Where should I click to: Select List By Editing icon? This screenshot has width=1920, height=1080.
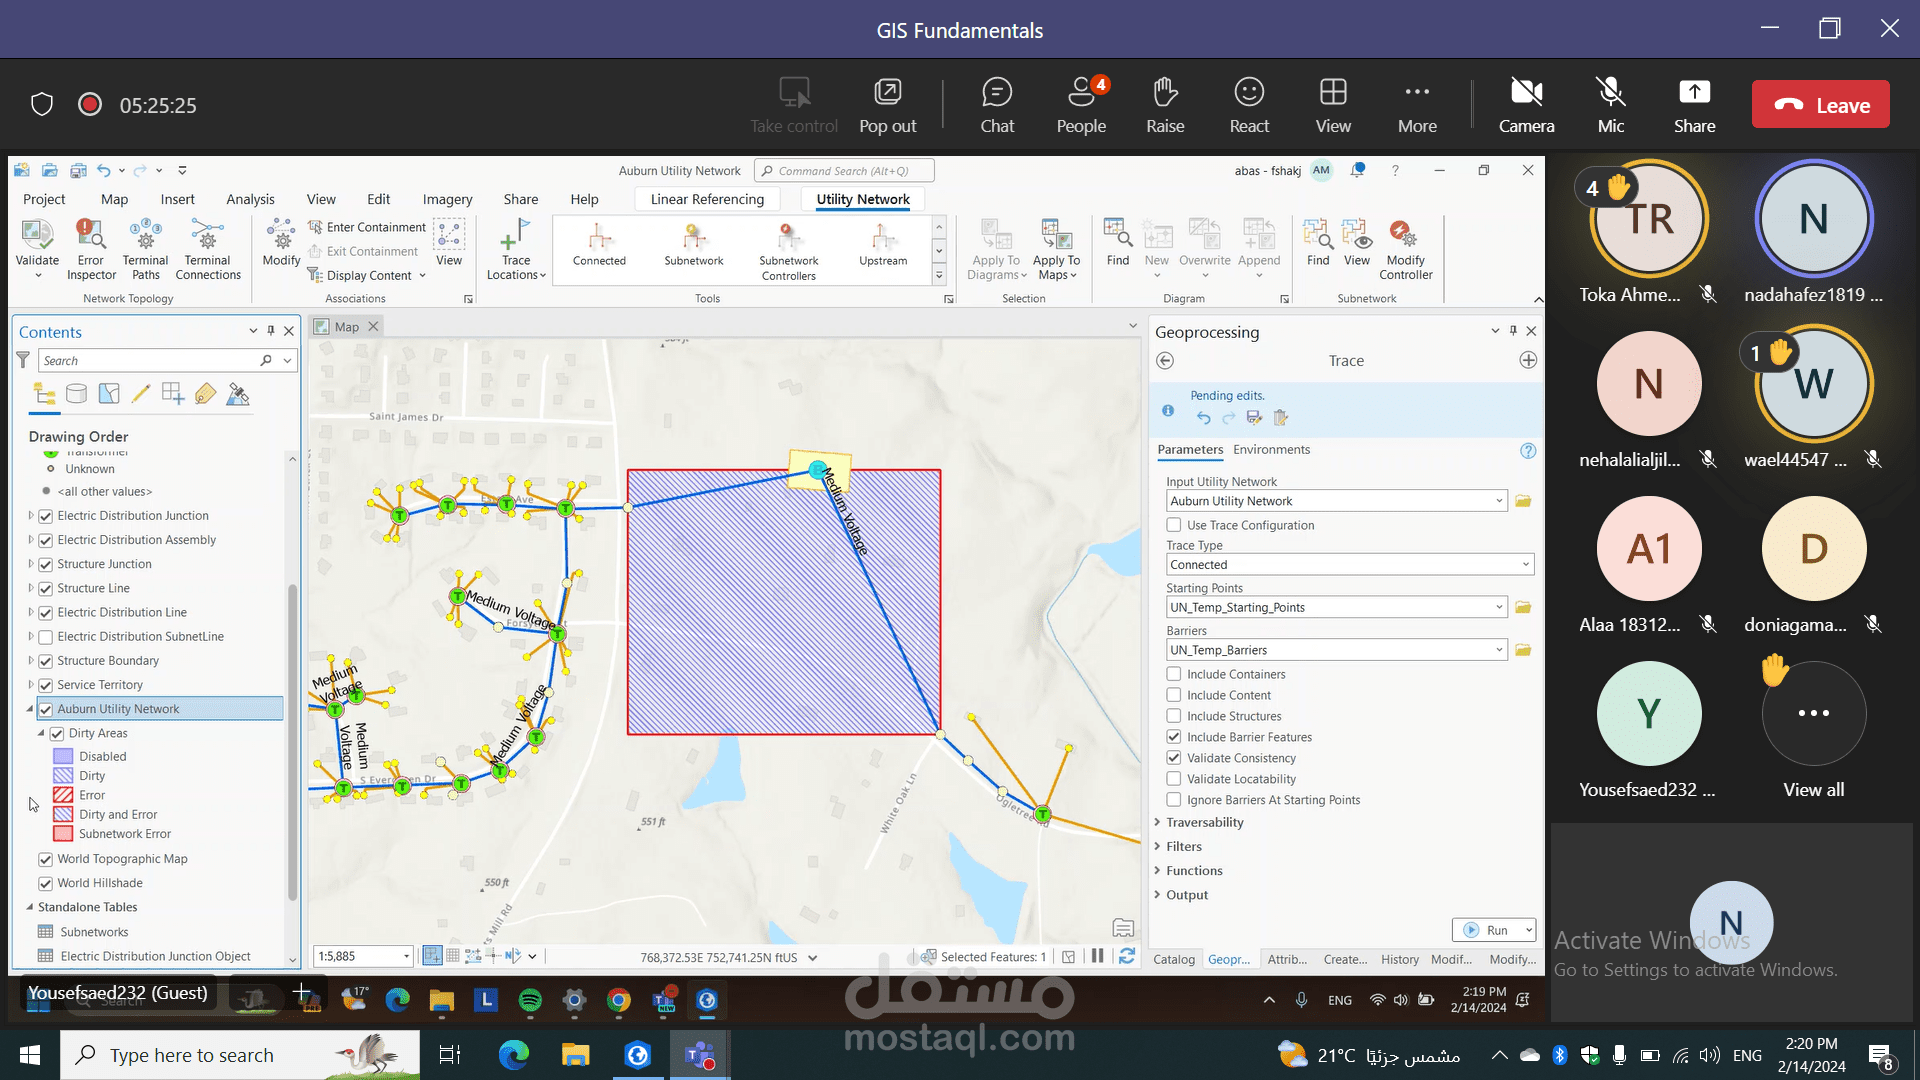141,394
